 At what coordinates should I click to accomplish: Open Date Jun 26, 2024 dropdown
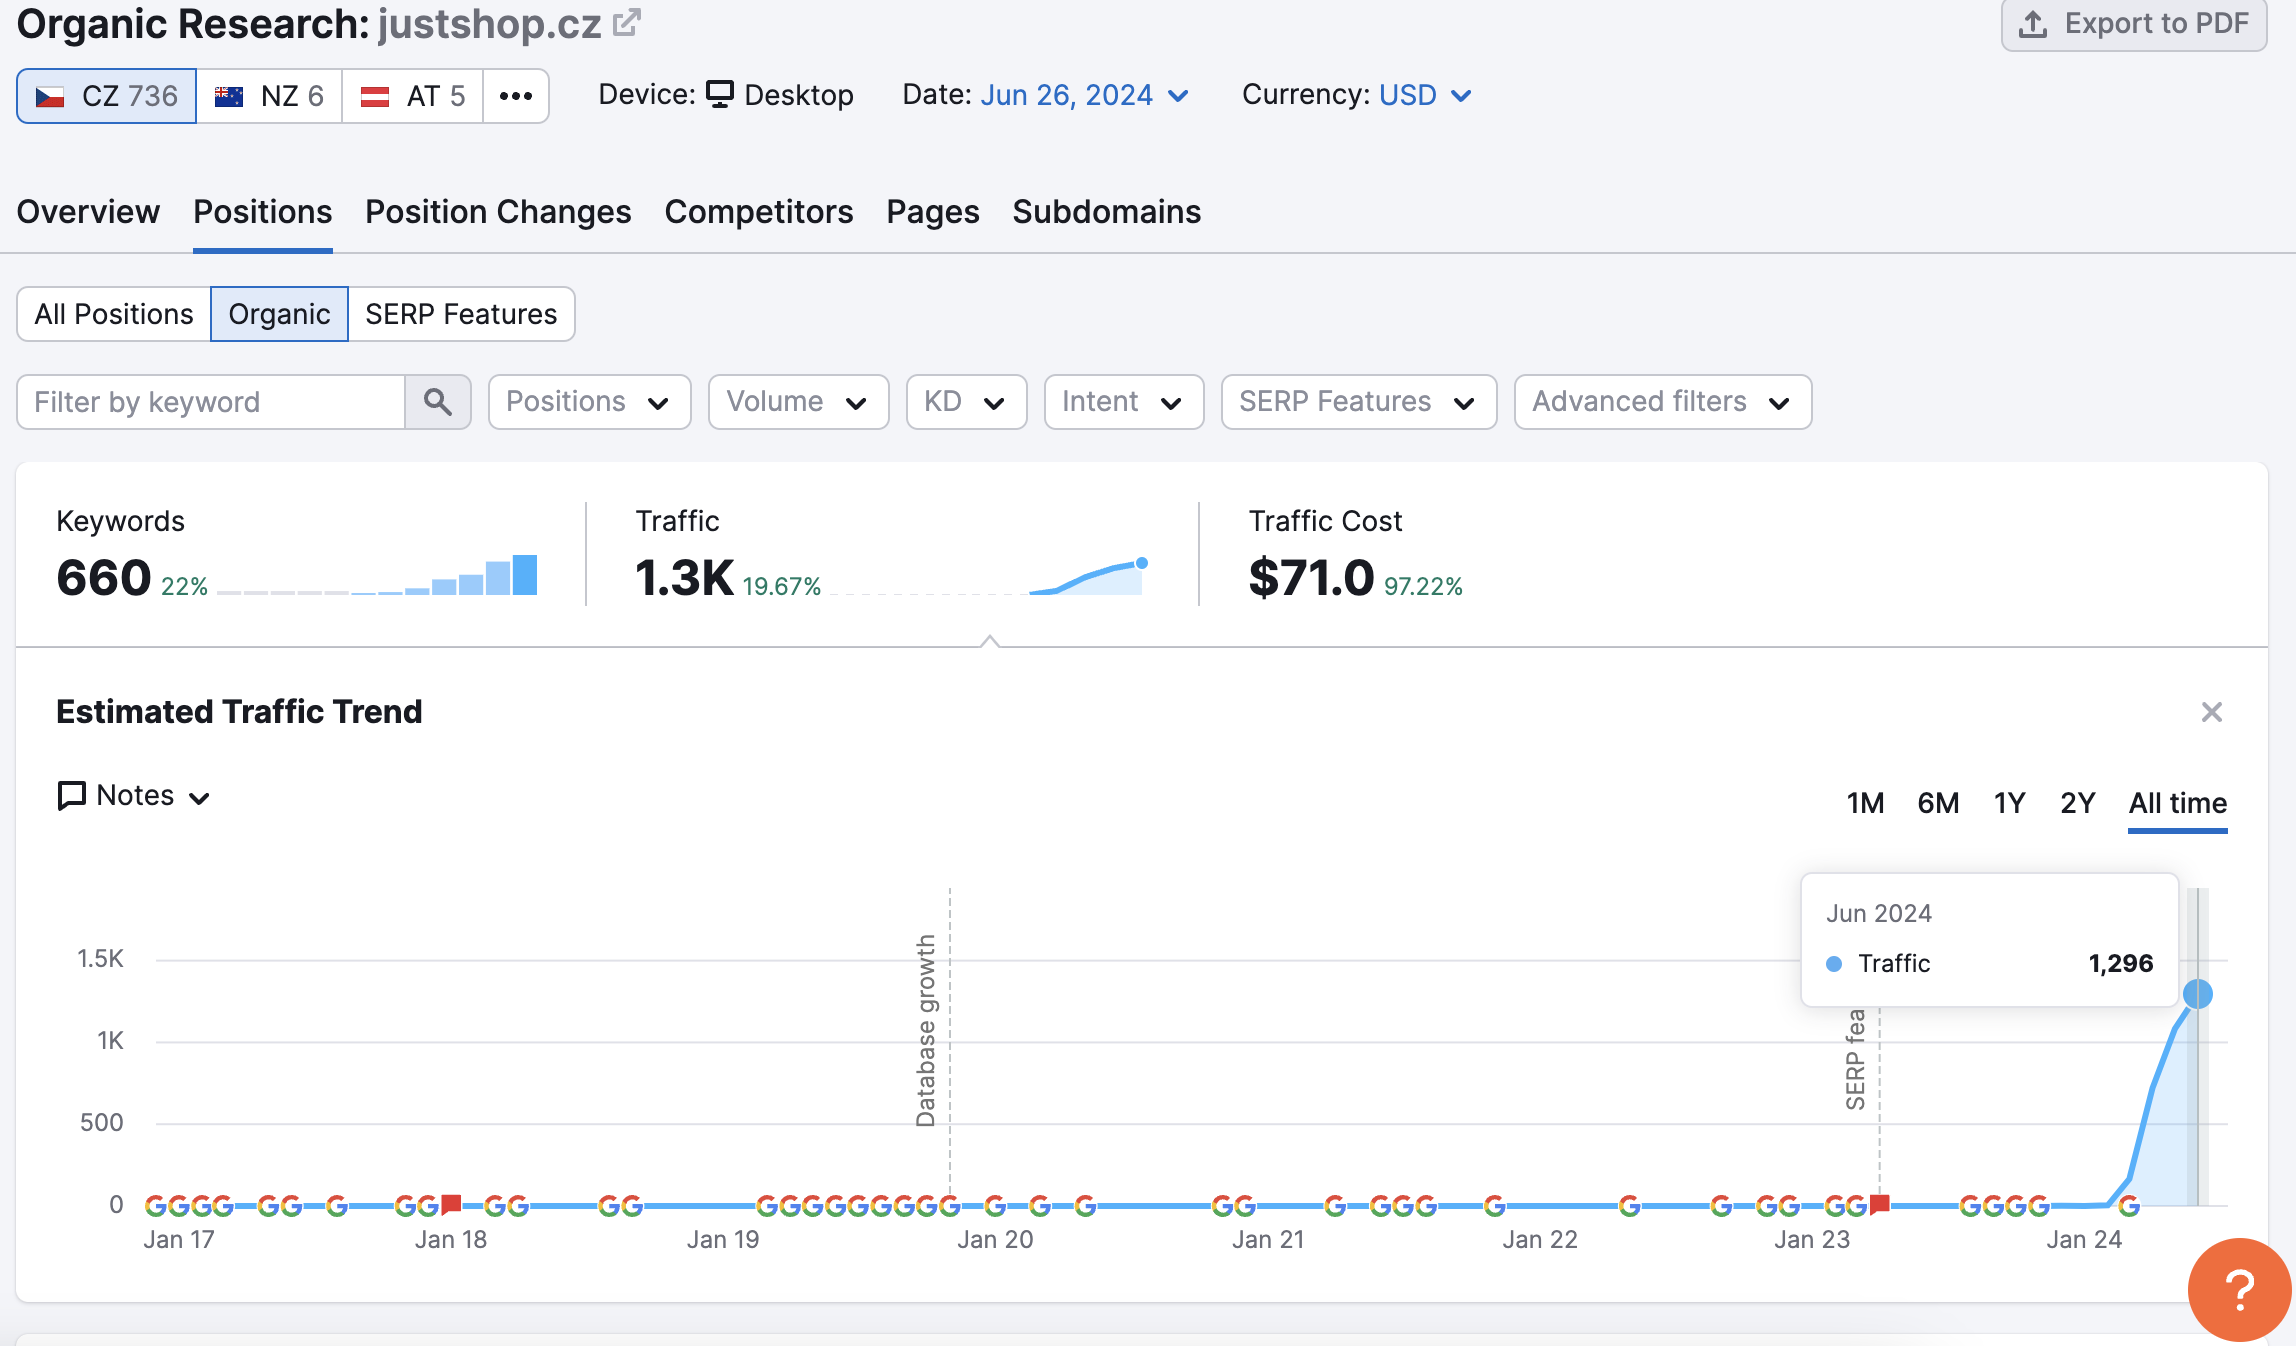pos(1085,95)
